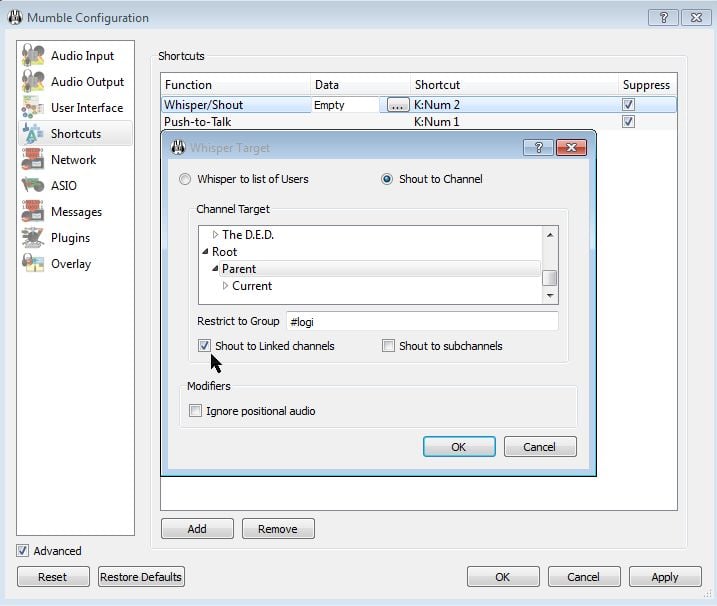Click the Network settings icon
This screenshot has height=606, width=717.
(x=34, y=160)
